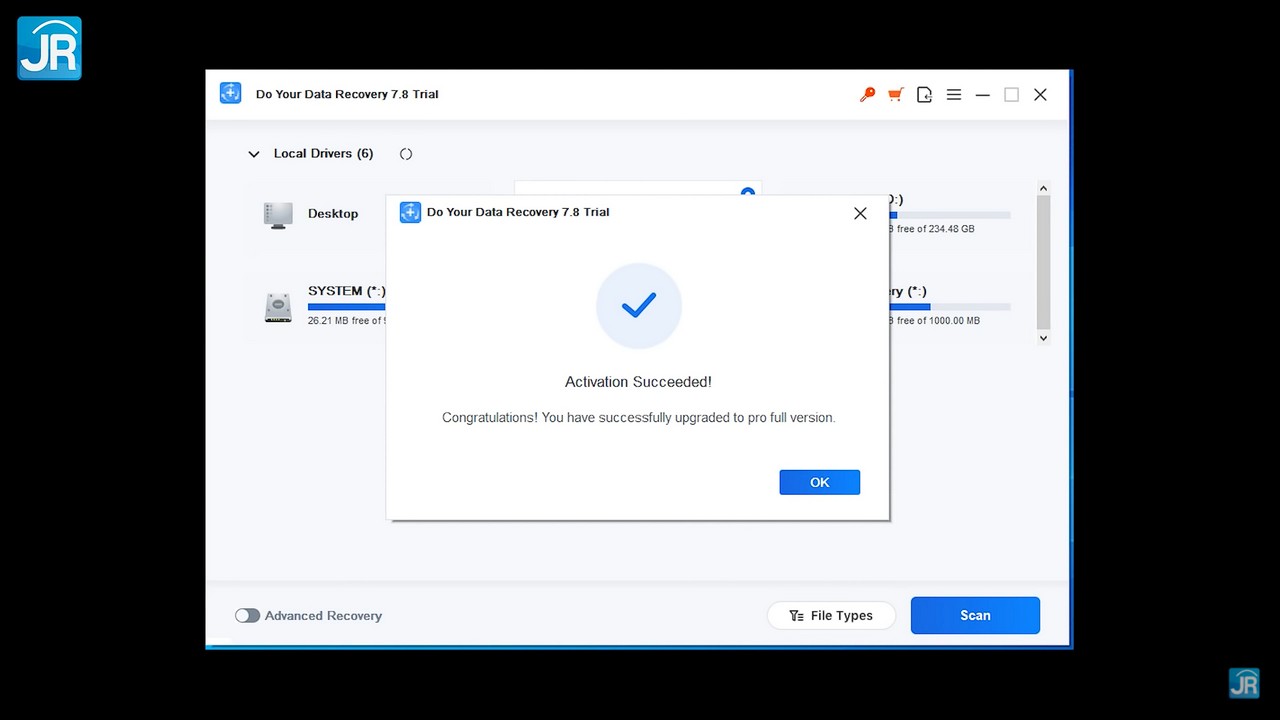Collapse the Local Drivers section chevron

254,154
